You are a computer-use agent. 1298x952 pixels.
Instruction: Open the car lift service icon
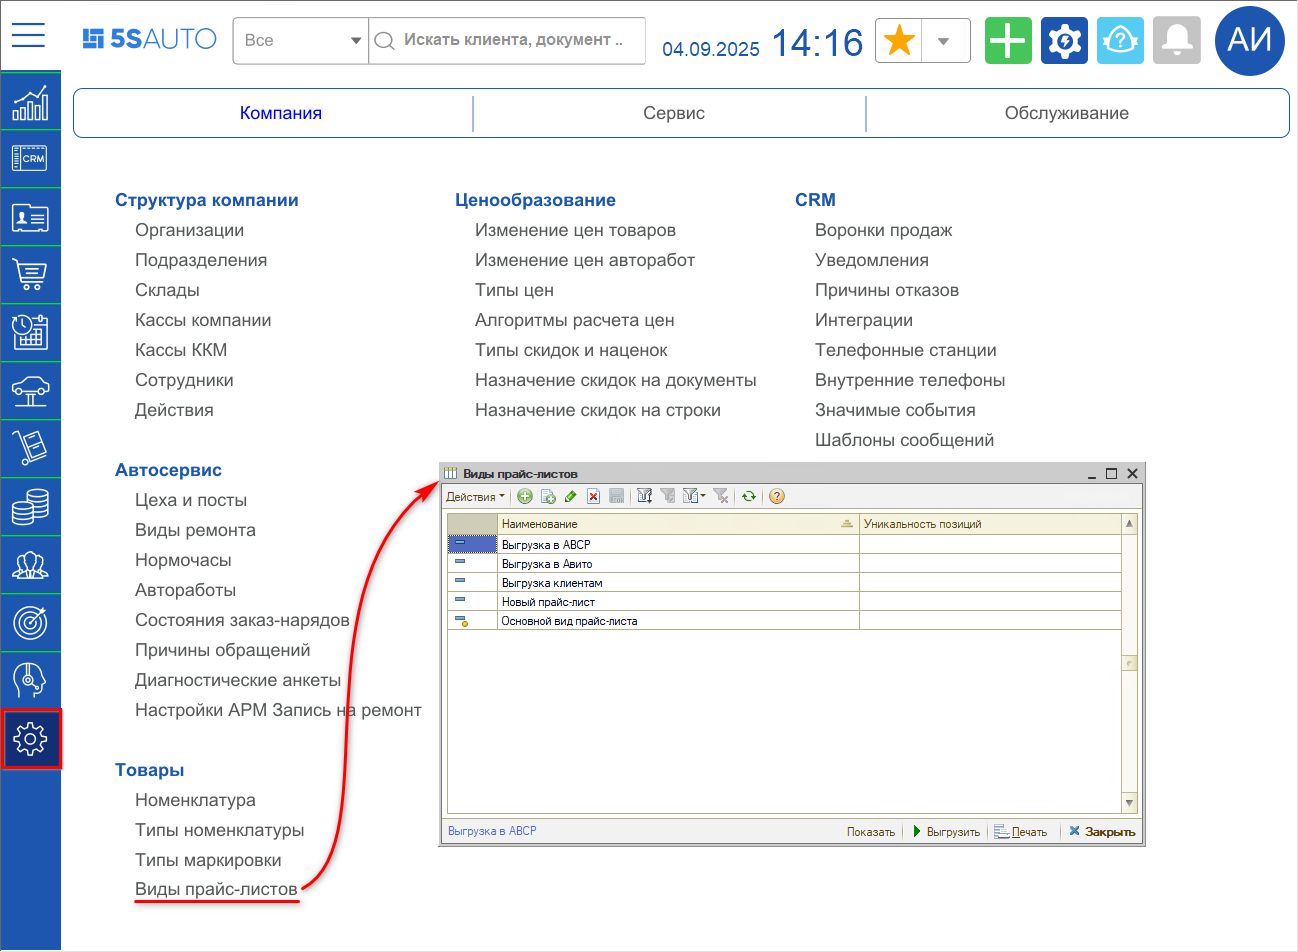pos(30,391)
